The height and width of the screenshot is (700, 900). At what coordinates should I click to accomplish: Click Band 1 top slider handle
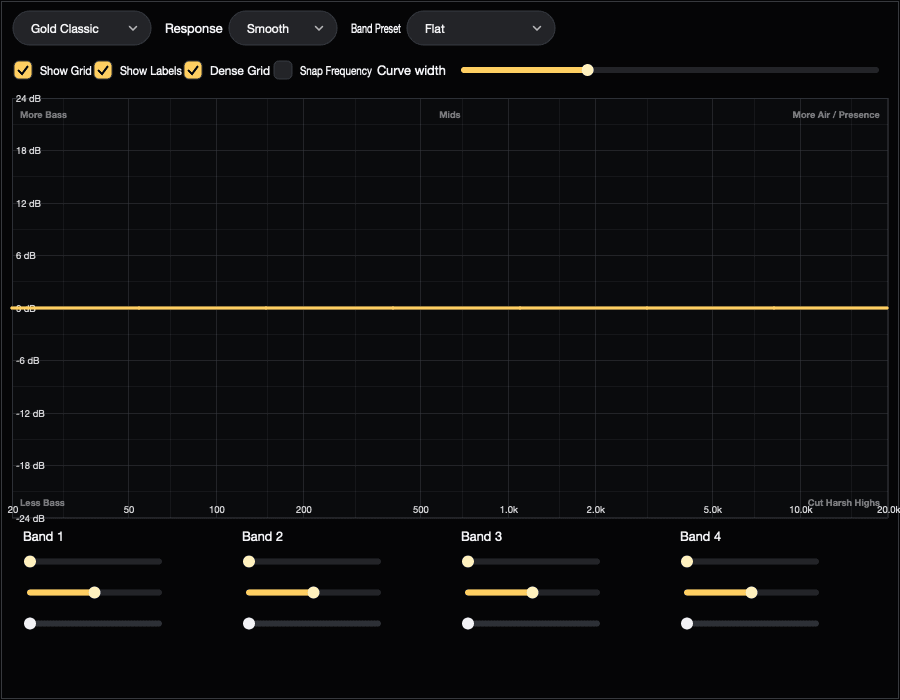[x=30, y=561]
